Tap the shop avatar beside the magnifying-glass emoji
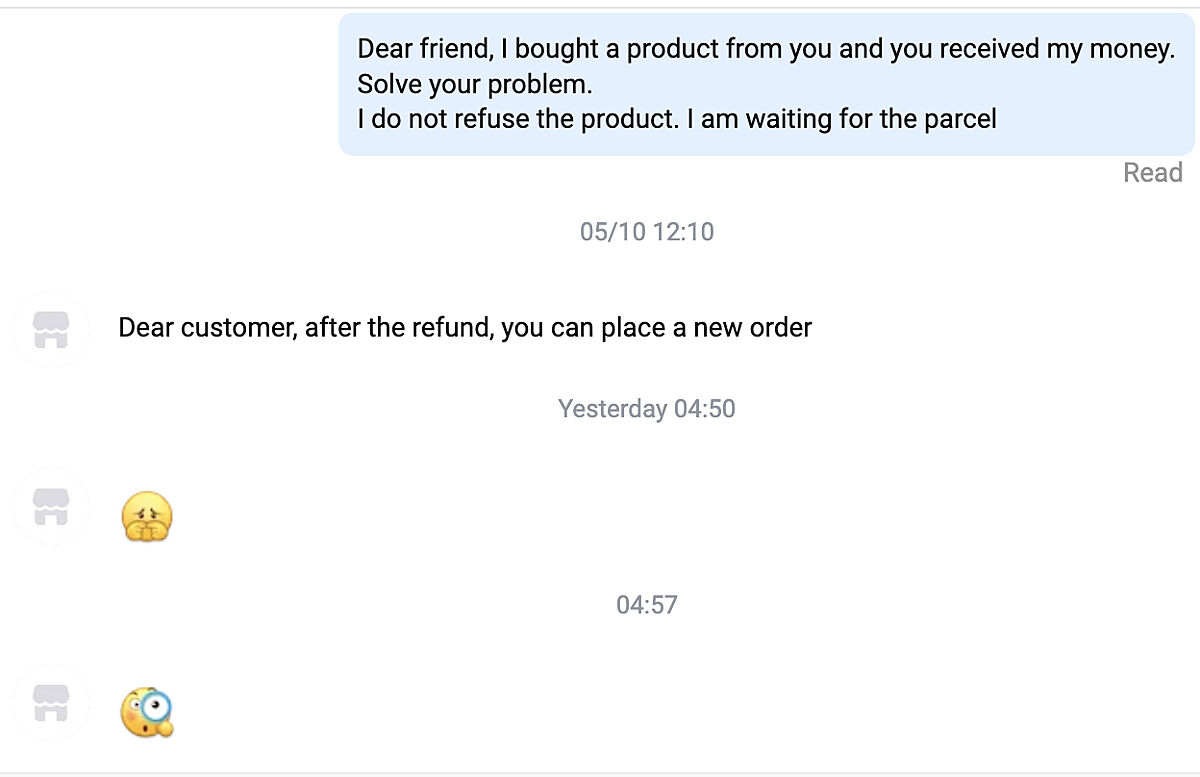The image size is (1200, 777). pos(51,703)
